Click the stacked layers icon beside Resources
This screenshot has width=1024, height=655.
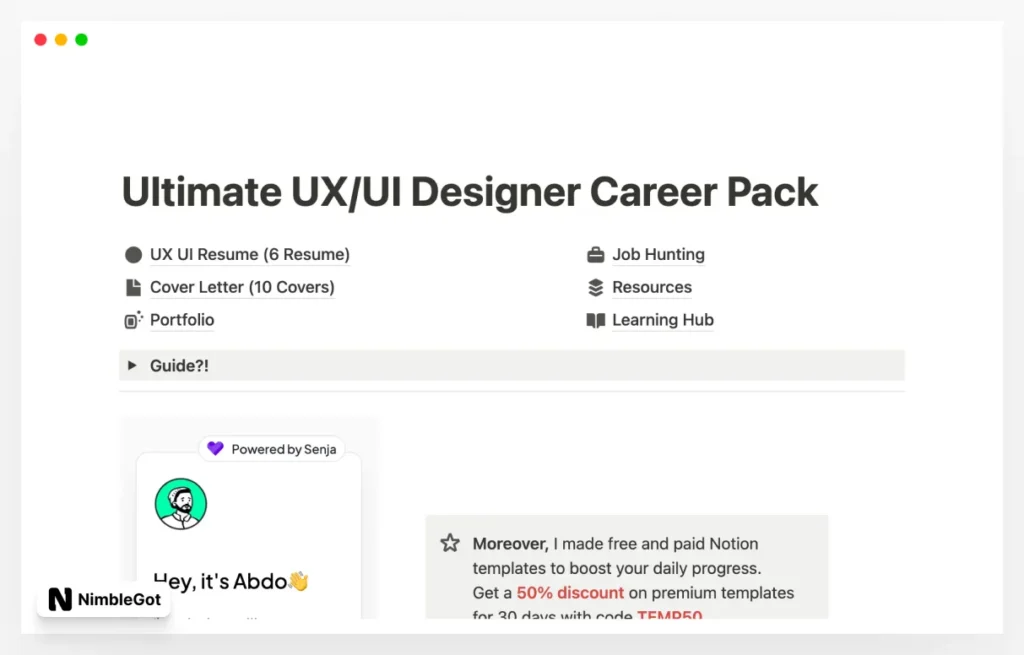tap(595, 287)
